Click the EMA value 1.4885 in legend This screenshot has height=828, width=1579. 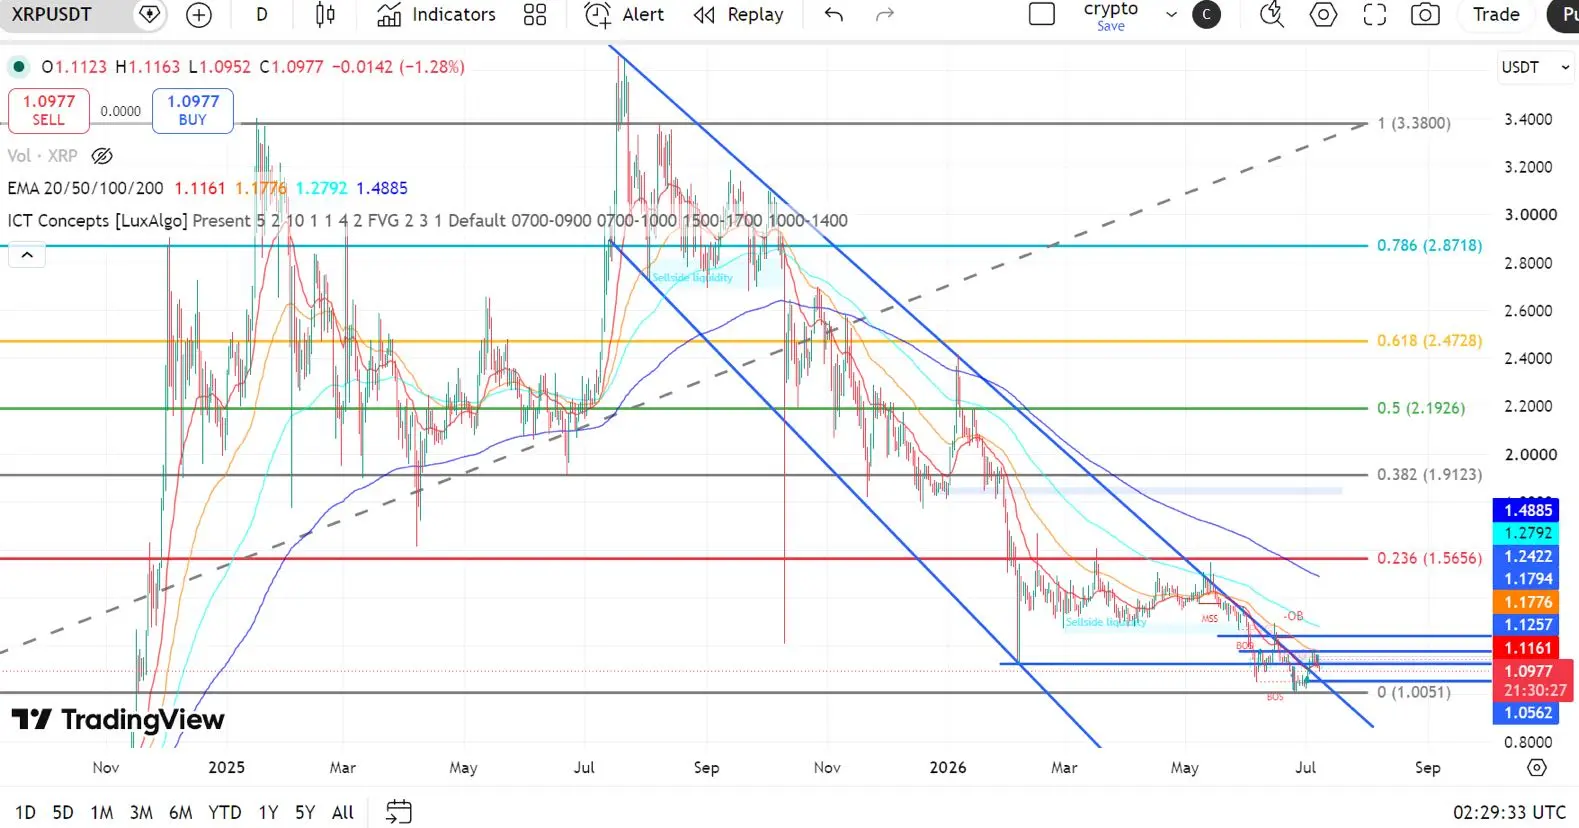coord(382,188)
